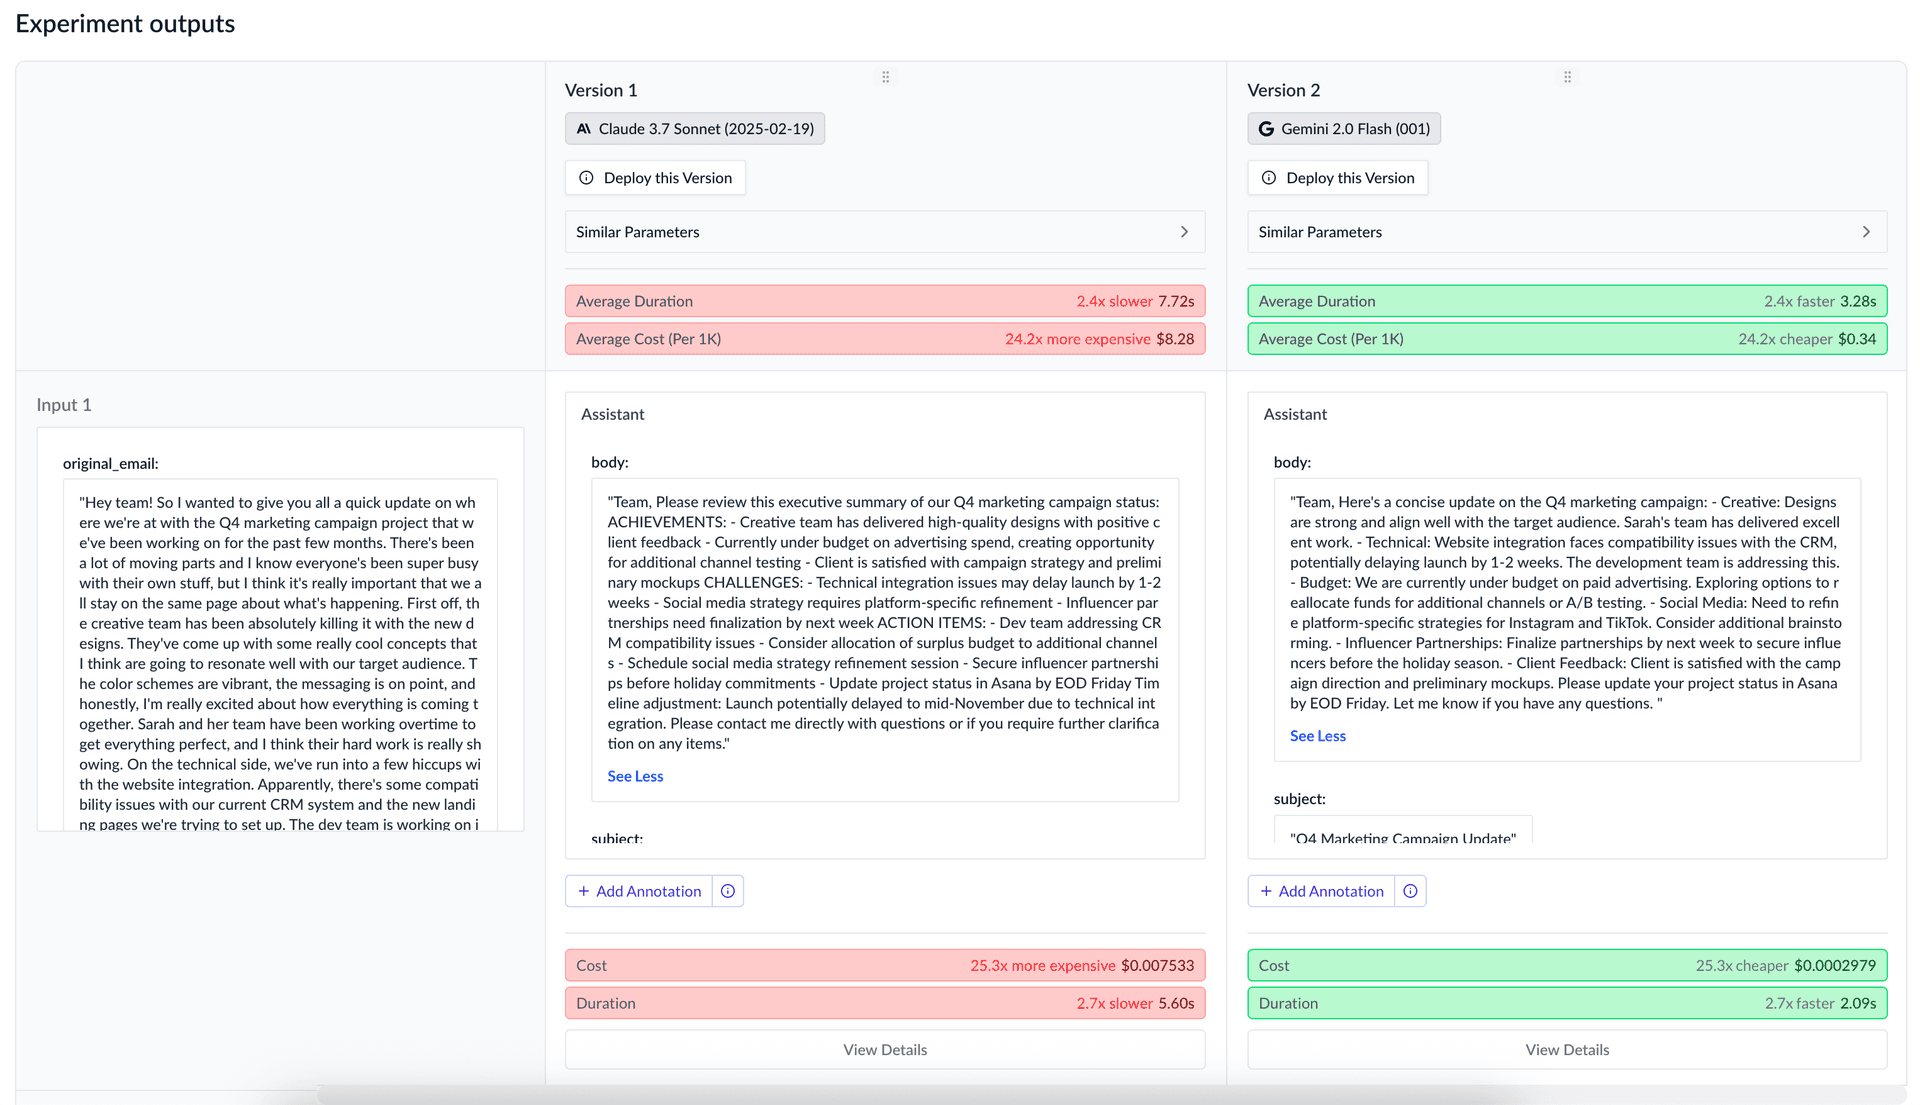The image size is (1920, 1105).
Task: Click the plus icon on Version 1's Add Annotation
Action: click(x=583, y=890)
